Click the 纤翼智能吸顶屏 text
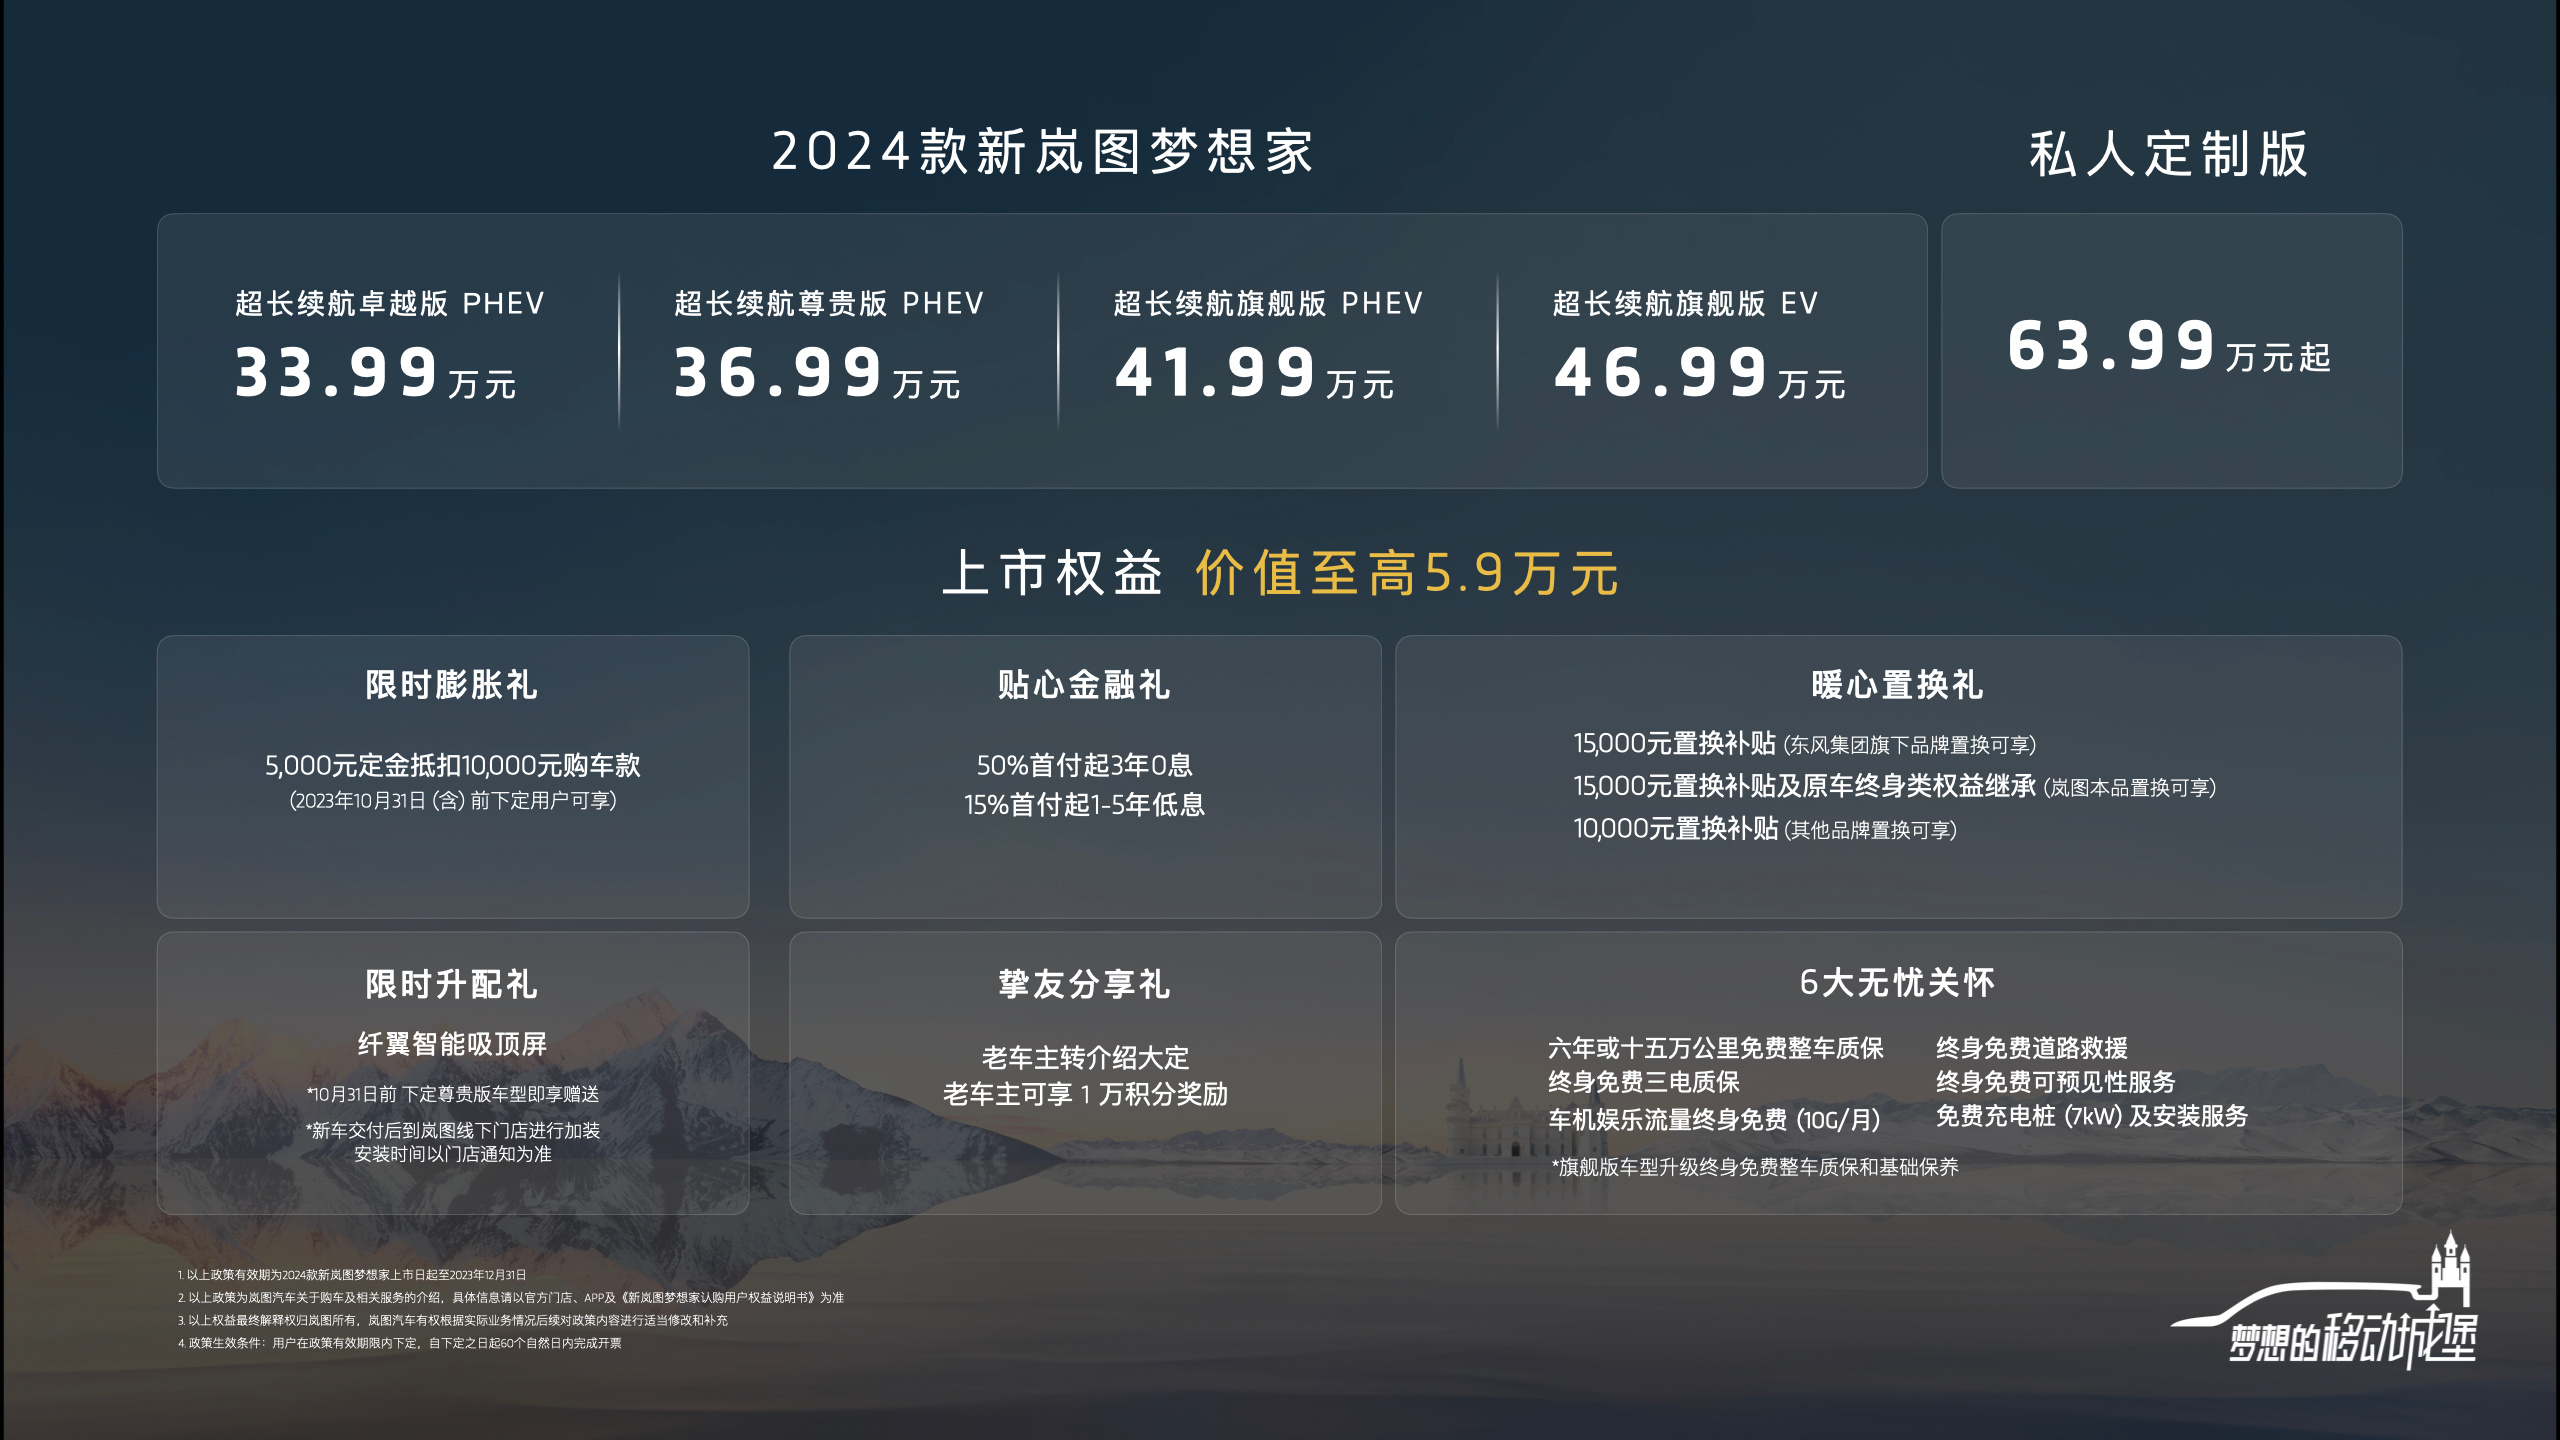Screen dimensions: 2560x1440 click(452, 1044)
